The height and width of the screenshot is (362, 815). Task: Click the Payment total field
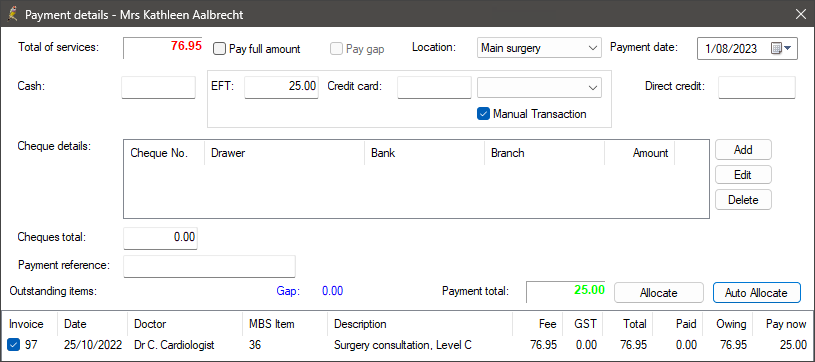click(x=566, y=292)
